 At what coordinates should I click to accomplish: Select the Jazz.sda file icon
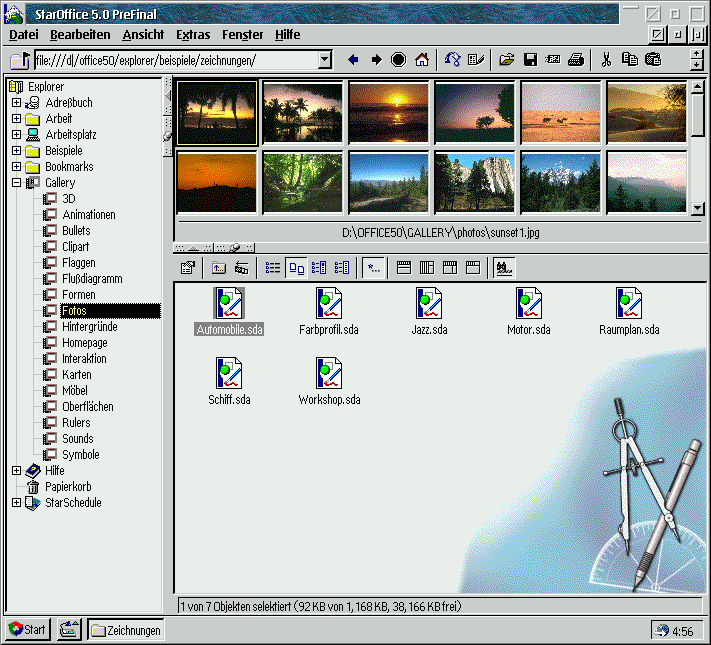(429, 303)
